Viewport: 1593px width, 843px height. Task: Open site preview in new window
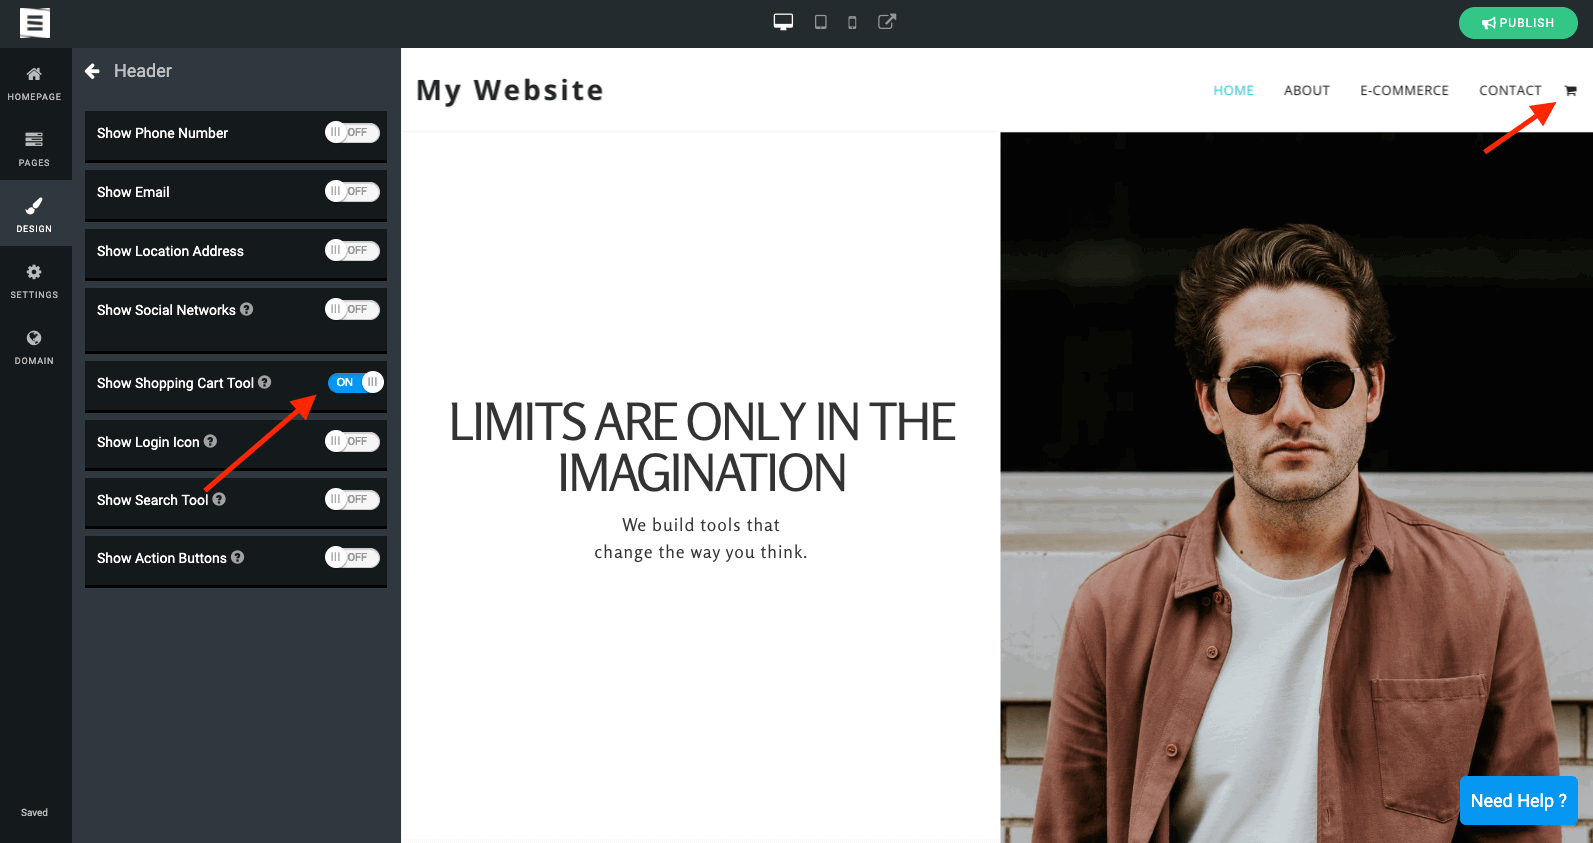pos(887,21)
